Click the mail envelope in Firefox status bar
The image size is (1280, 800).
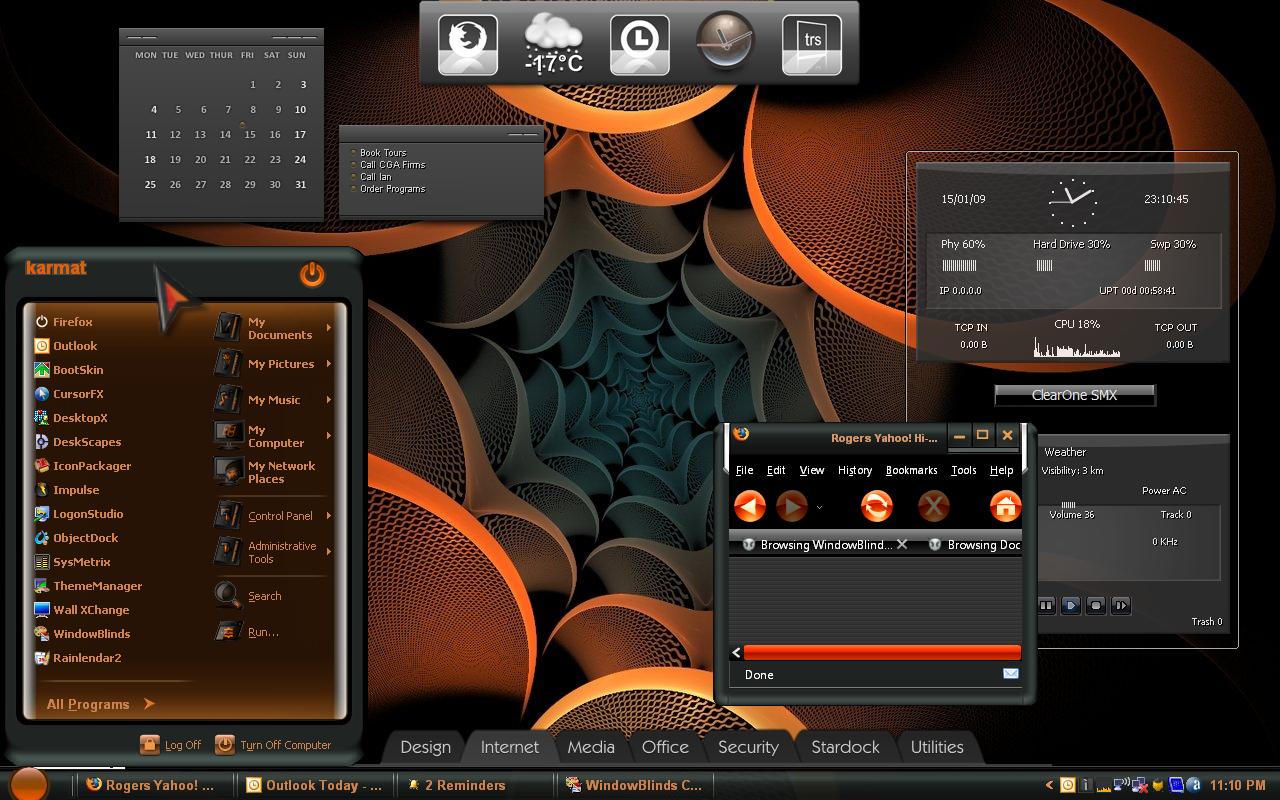click(x=1010, y=674)
